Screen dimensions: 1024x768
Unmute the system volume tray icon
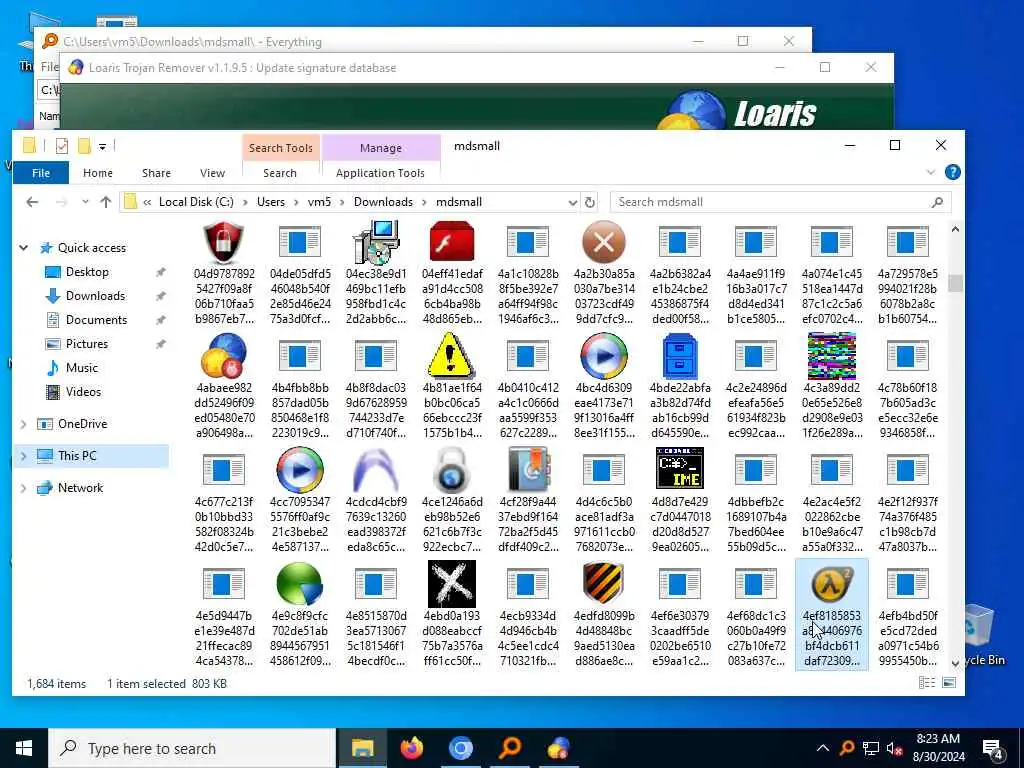[x=894, y=748]
